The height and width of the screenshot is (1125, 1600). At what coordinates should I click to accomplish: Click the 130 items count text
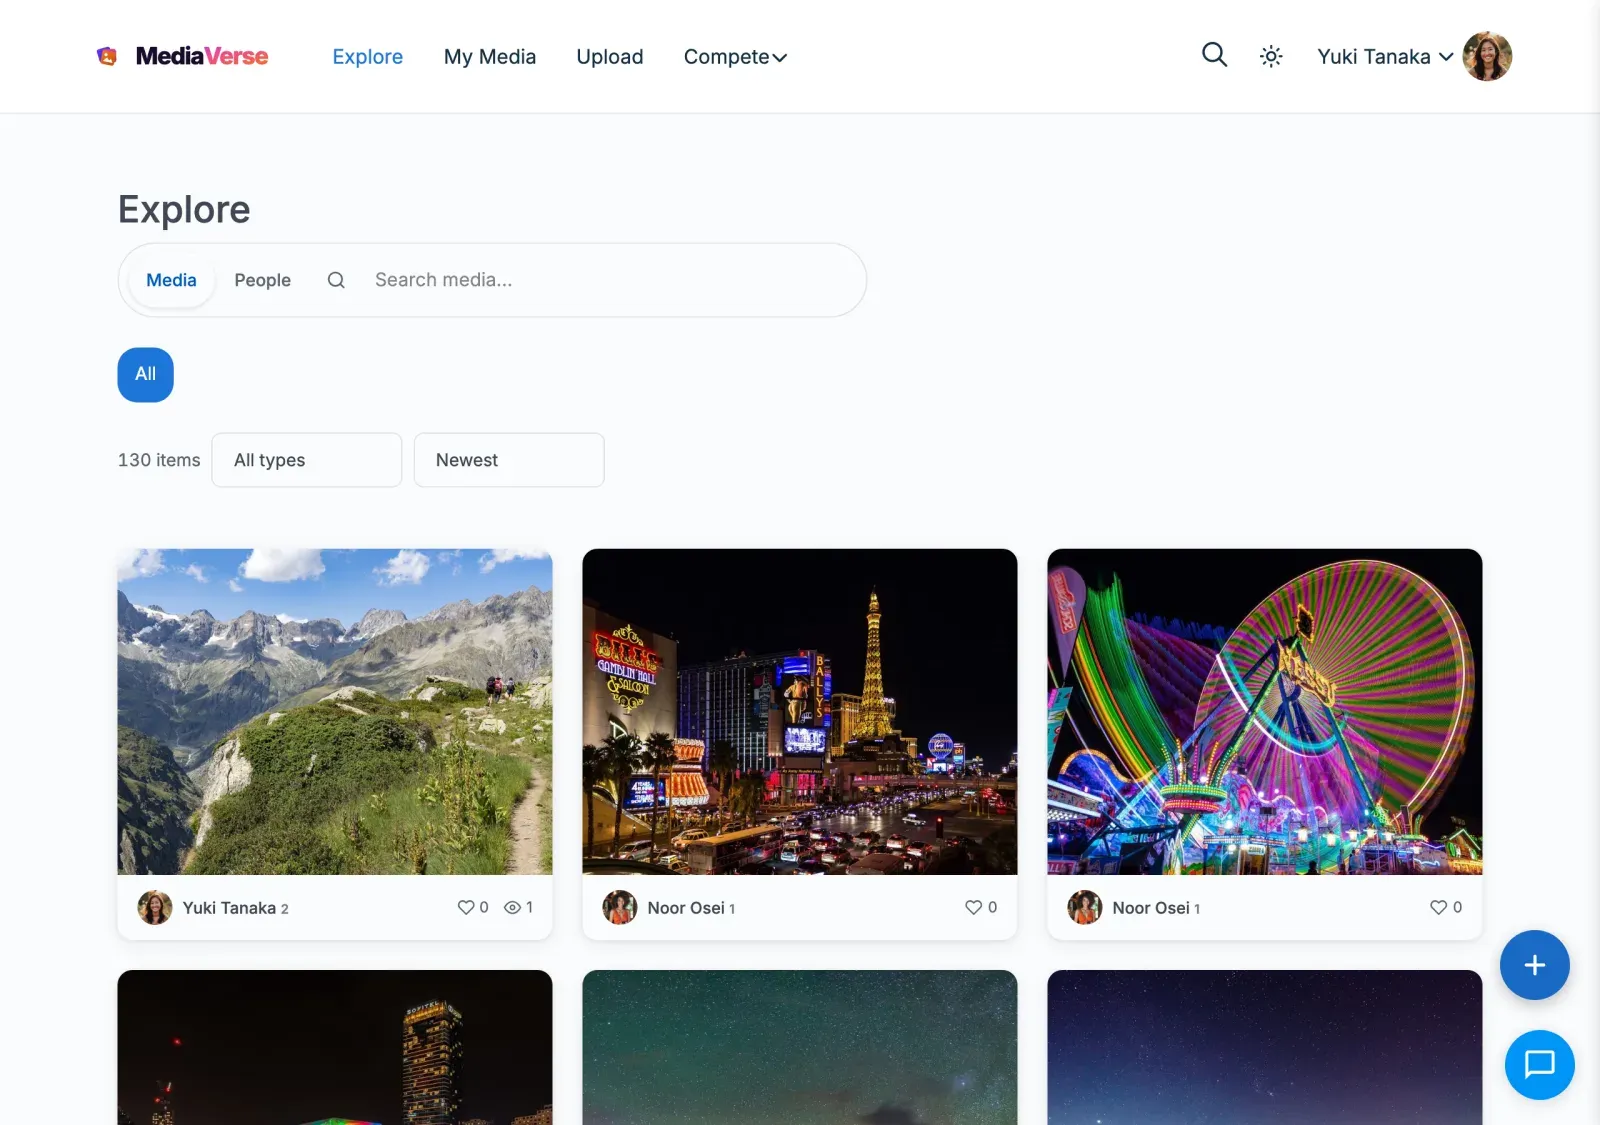(159, 460)
